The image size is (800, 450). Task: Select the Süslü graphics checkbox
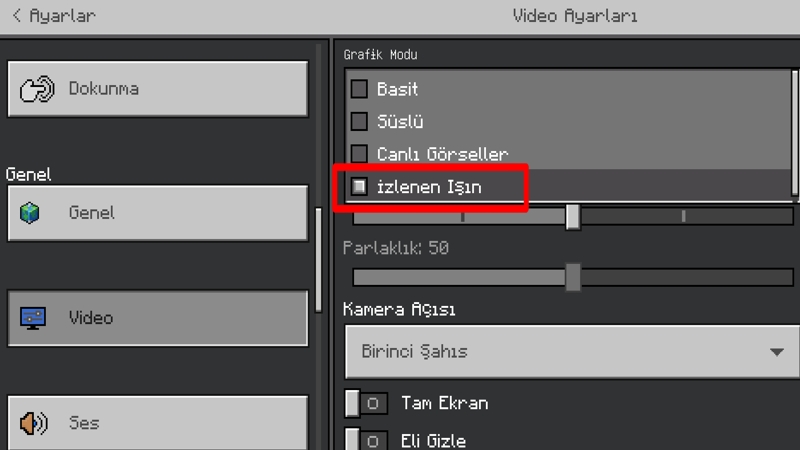pos(359,122)
